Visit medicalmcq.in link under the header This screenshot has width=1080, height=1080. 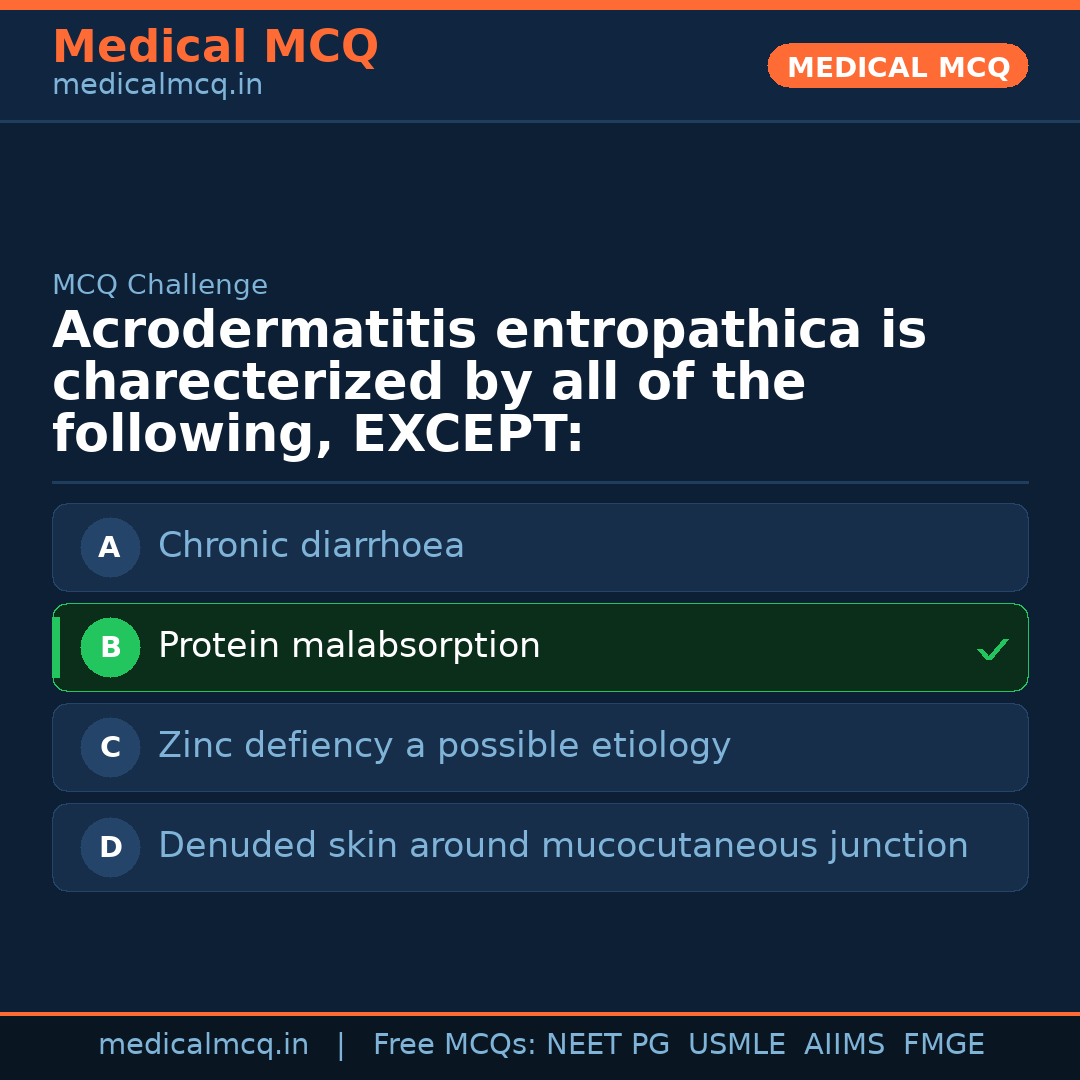pyautogui.click(x=157, y=86)
